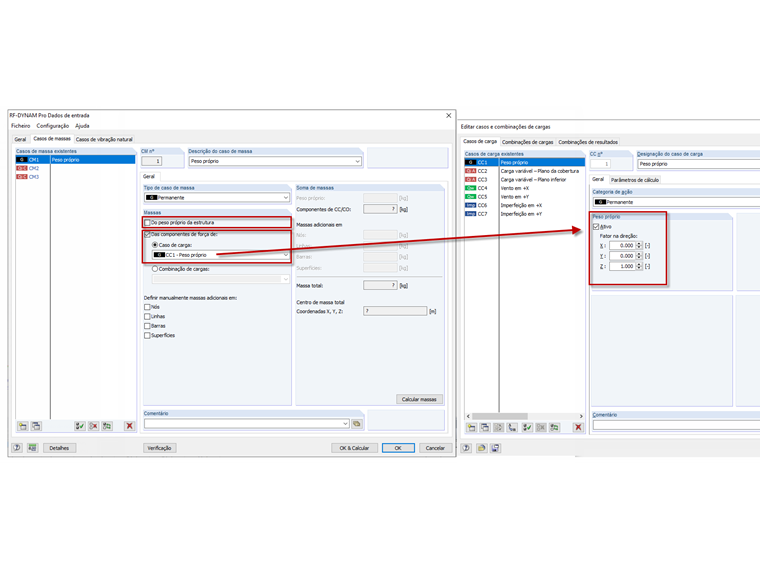Click select-all checkmark icon under load cases list
The image size is (760, 570).
coord(527,428)
